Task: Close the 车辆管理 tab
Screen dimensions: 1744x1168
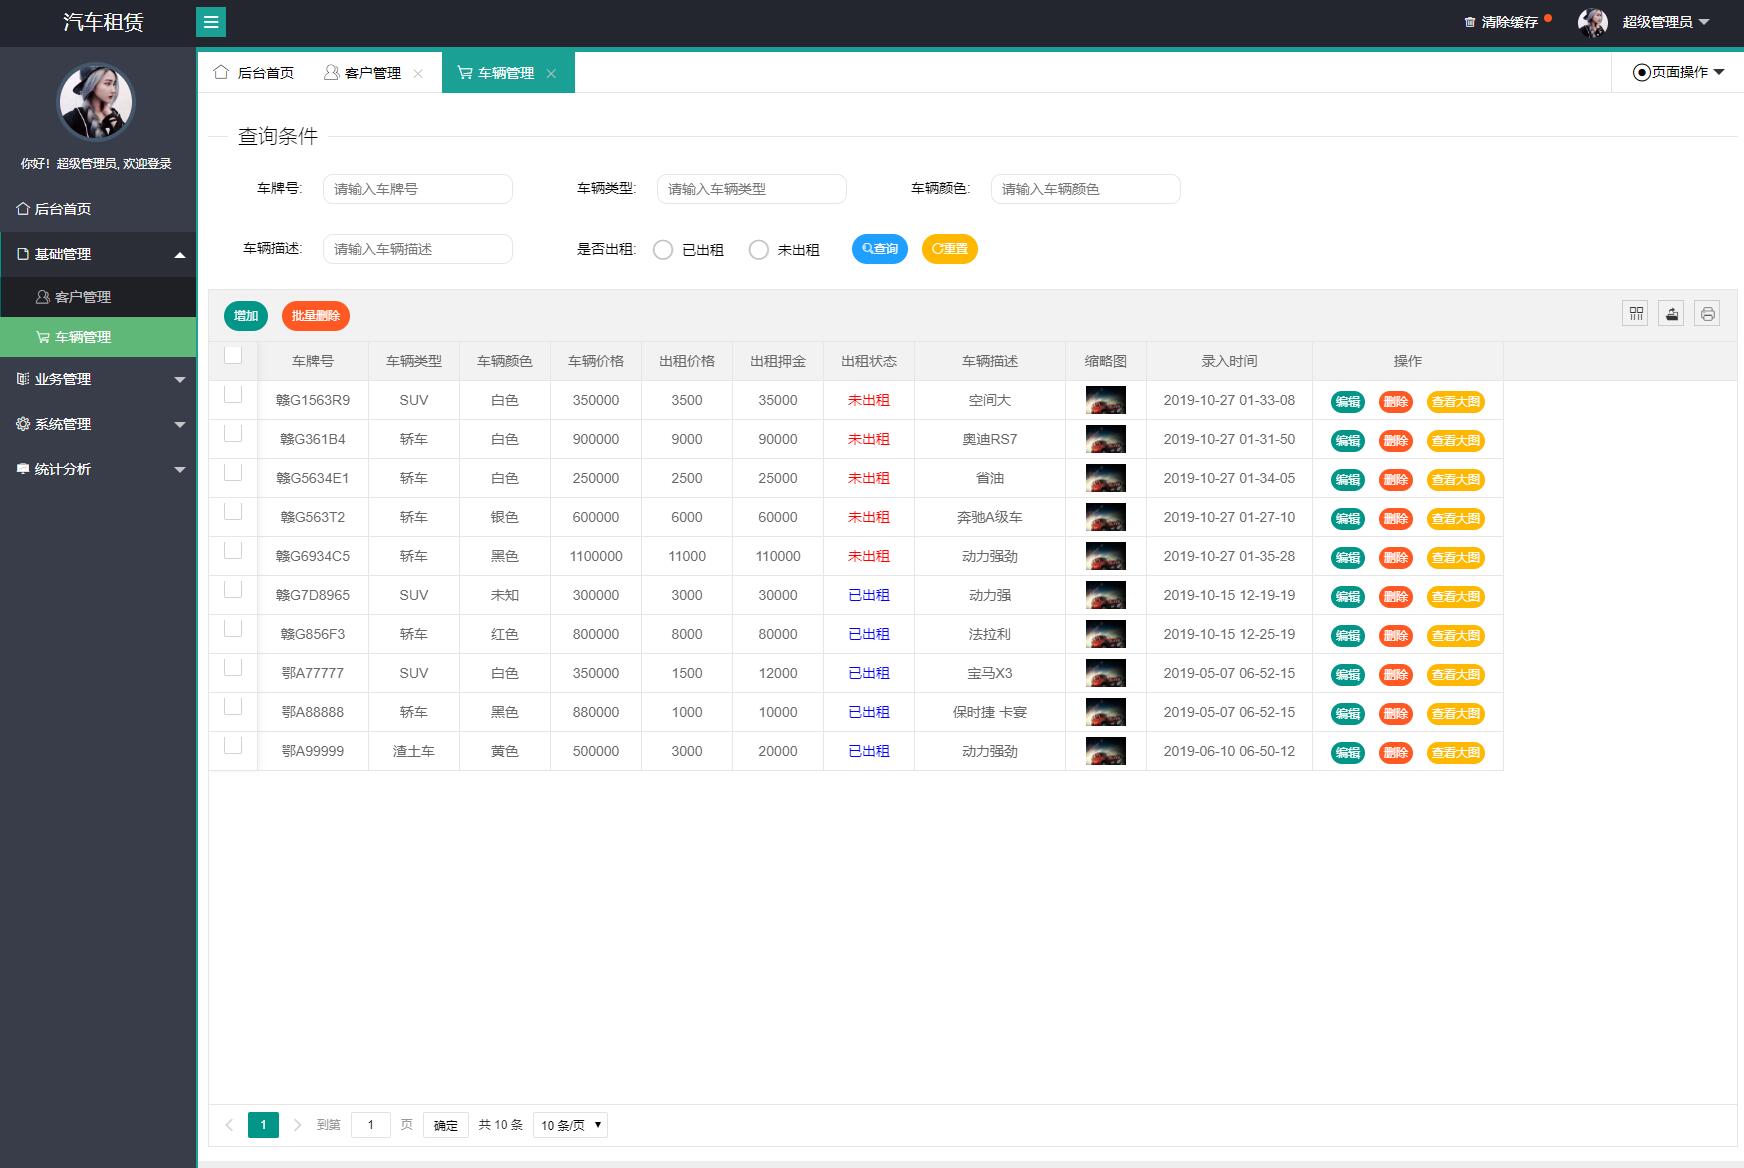Action: (x=551, y=74)
